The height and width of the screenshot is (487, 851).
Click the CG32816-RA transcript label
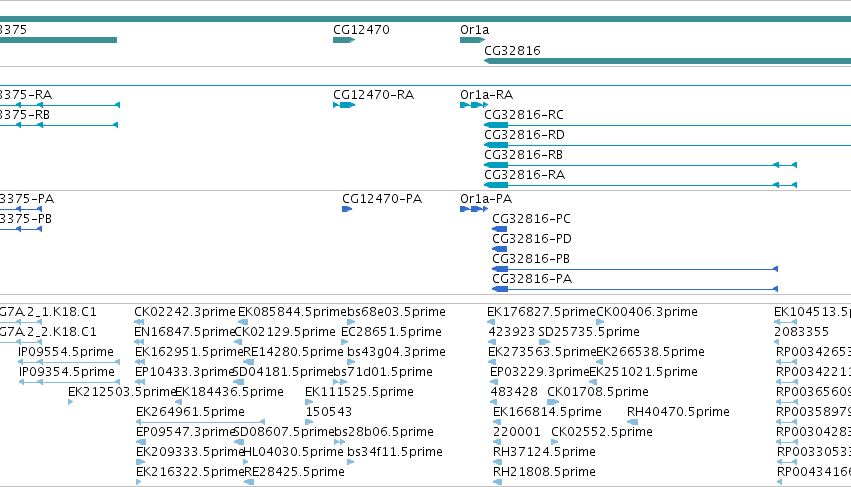pos(524,175)
